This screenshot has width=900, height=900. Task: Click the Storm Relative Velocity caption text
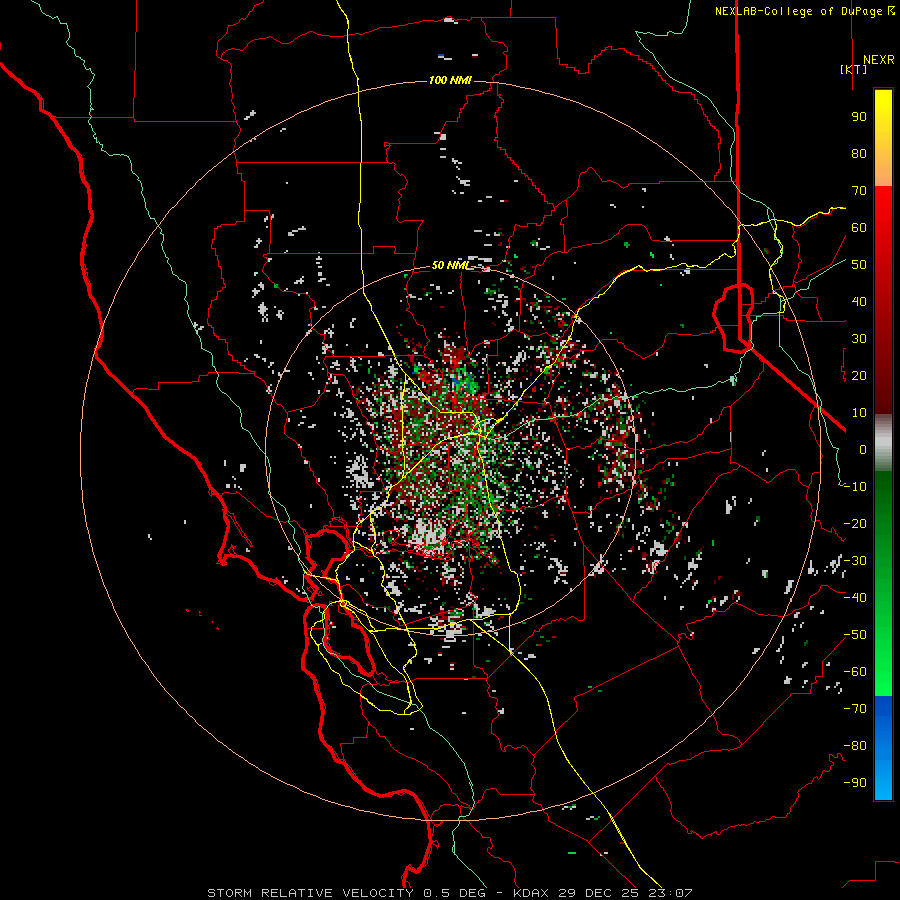(450, 893)
